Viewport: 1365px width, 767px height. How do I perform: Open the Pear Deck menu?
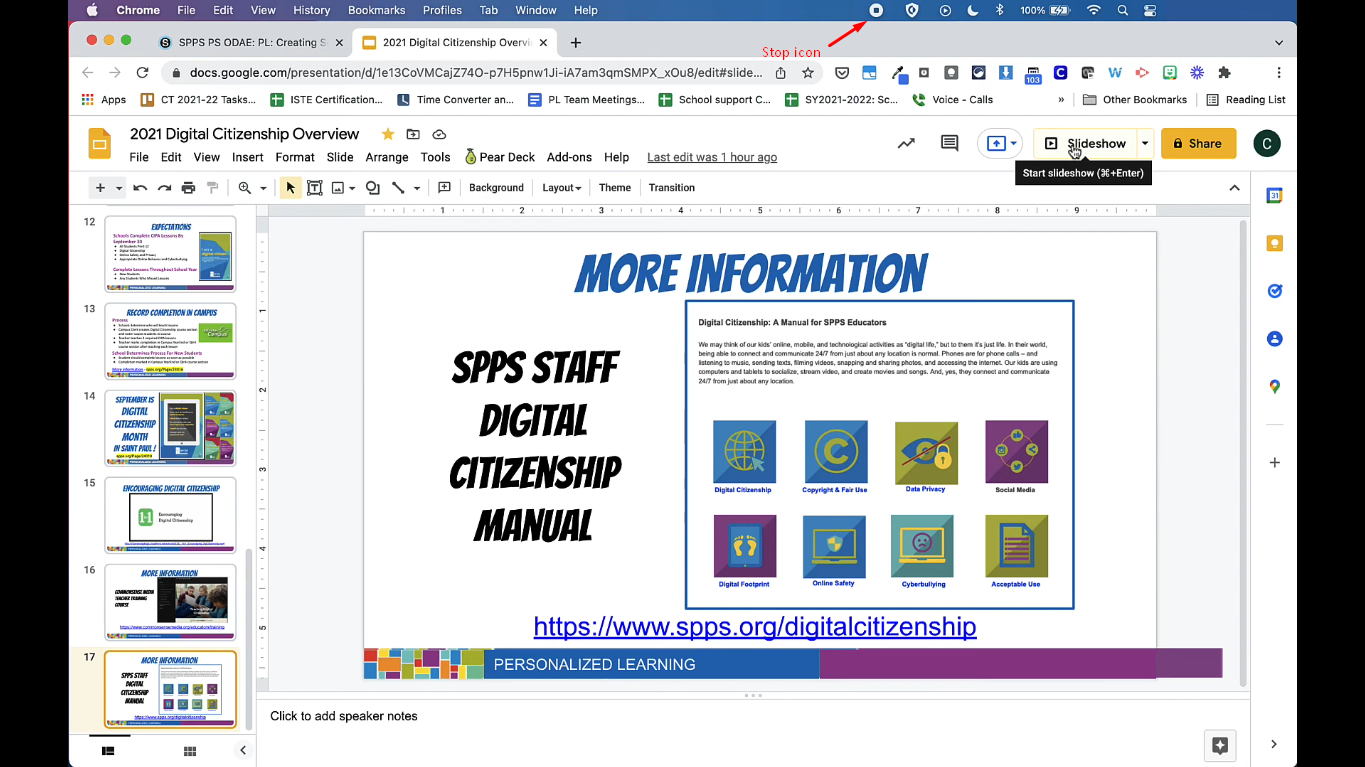tap(500, 157)
